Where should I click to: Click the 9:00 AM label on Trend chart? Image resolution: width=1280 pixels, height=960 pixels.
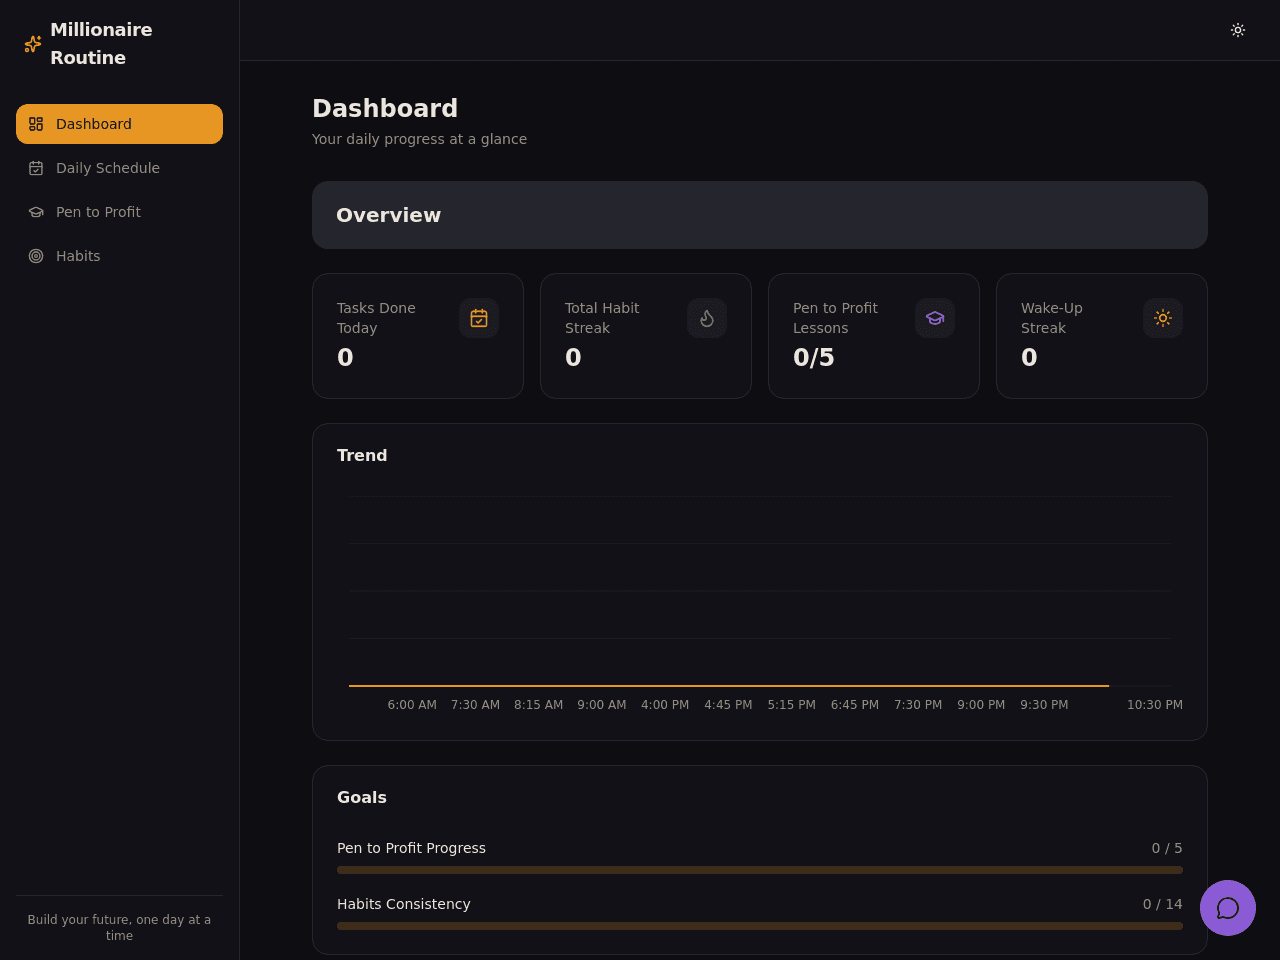[602, 705]
